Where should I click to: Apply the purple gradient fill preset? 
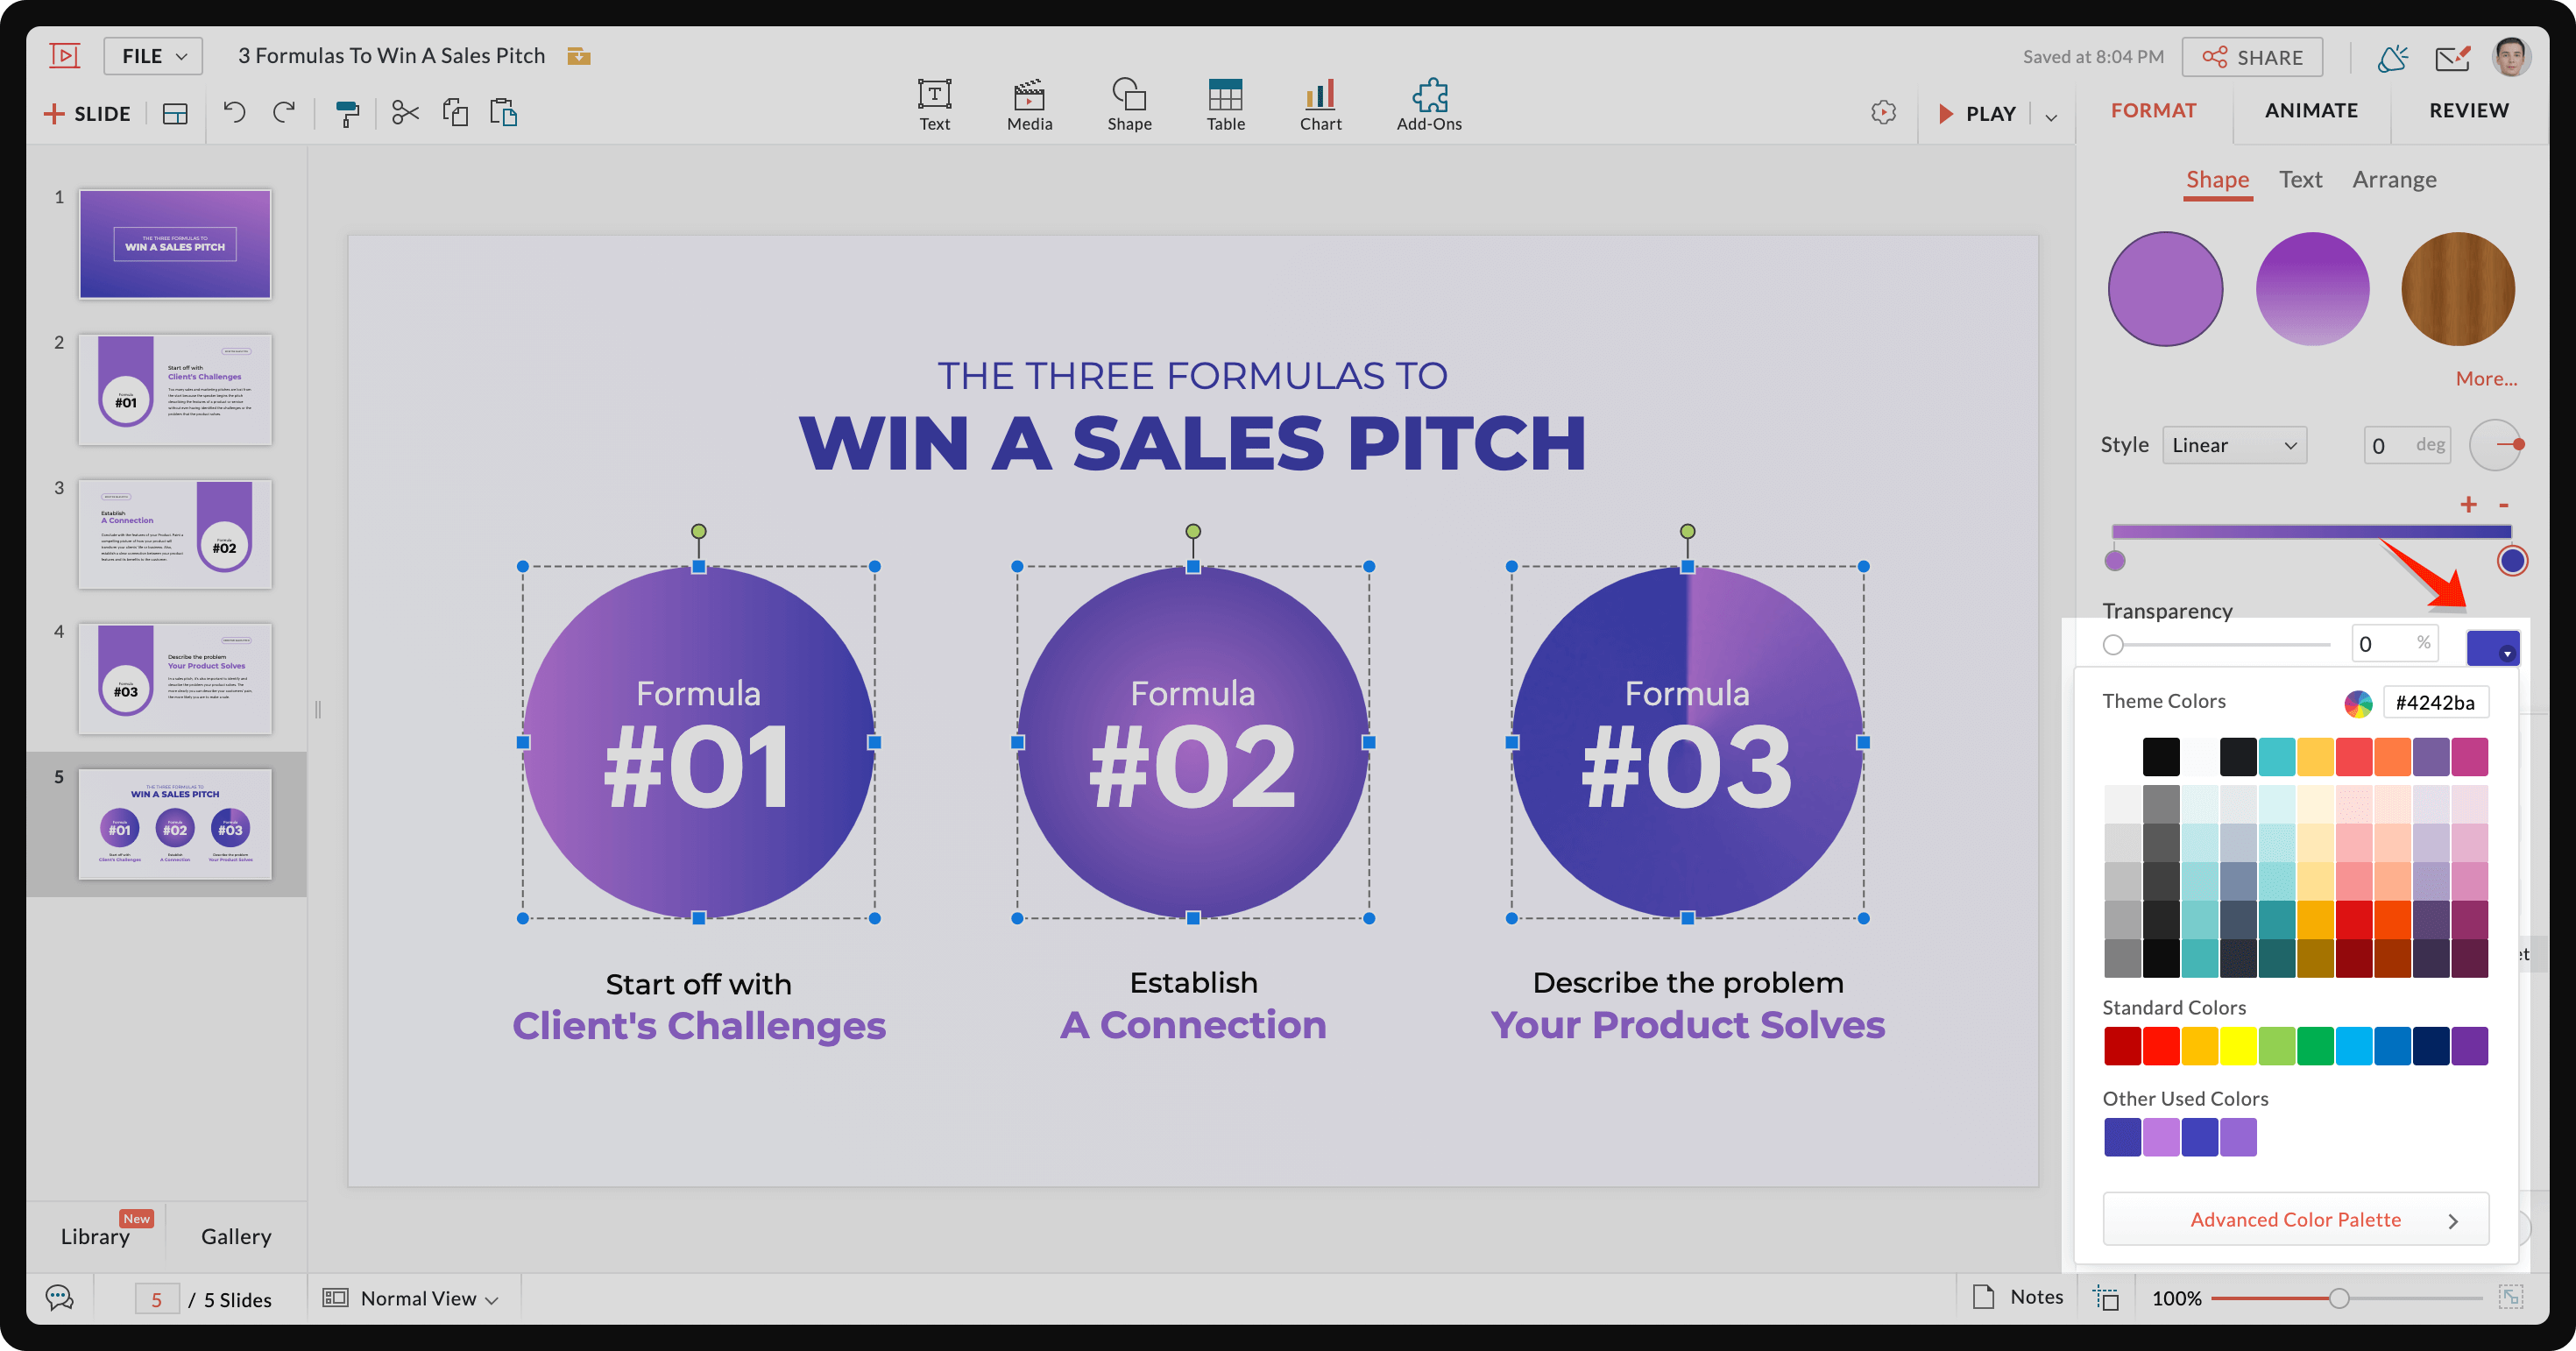click(2312, 289)
